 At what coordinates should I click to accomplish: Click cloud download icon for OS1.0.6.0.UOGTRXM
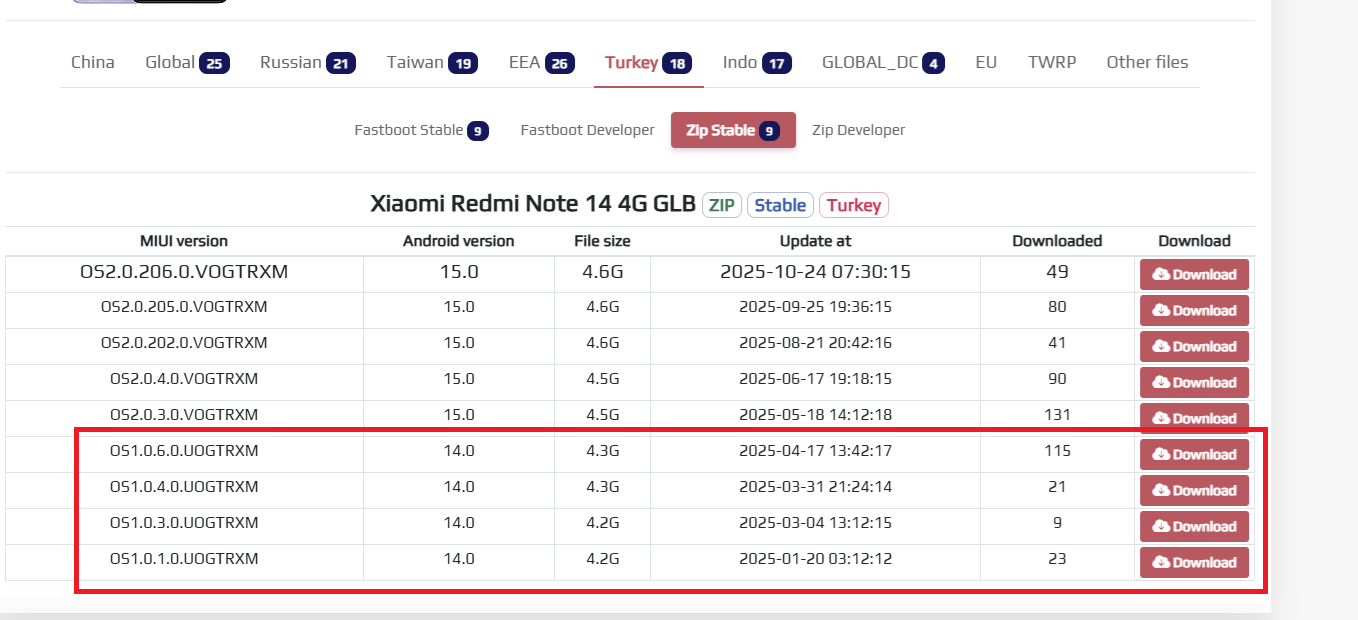[1161, 455]
